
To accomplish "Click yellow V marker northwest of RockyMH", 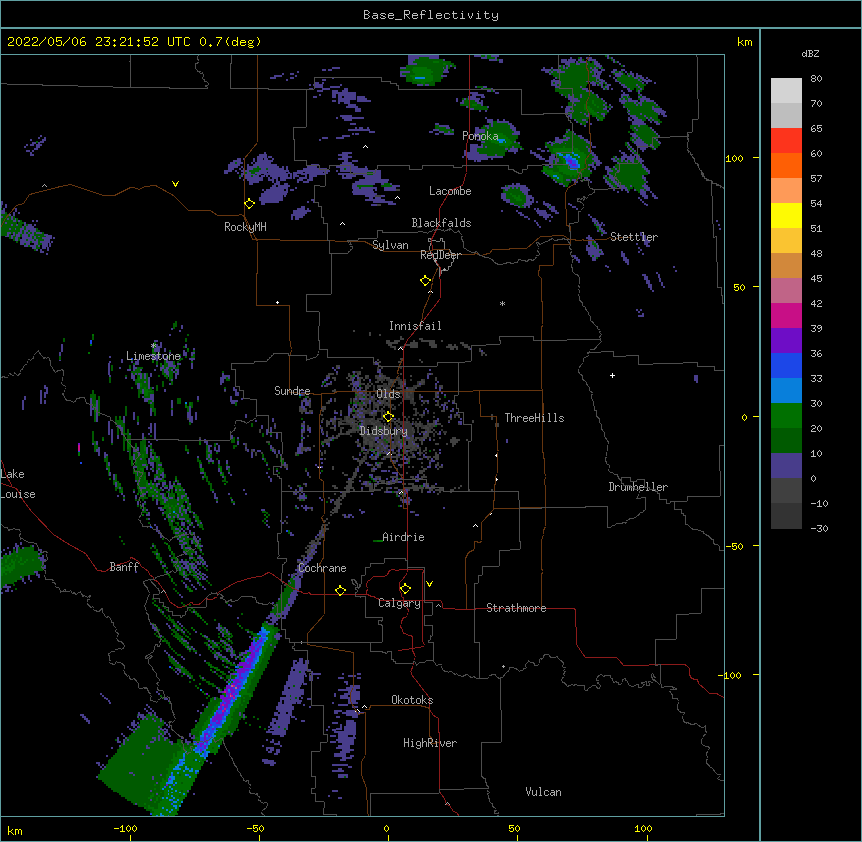I will click(x=175, y=184).
